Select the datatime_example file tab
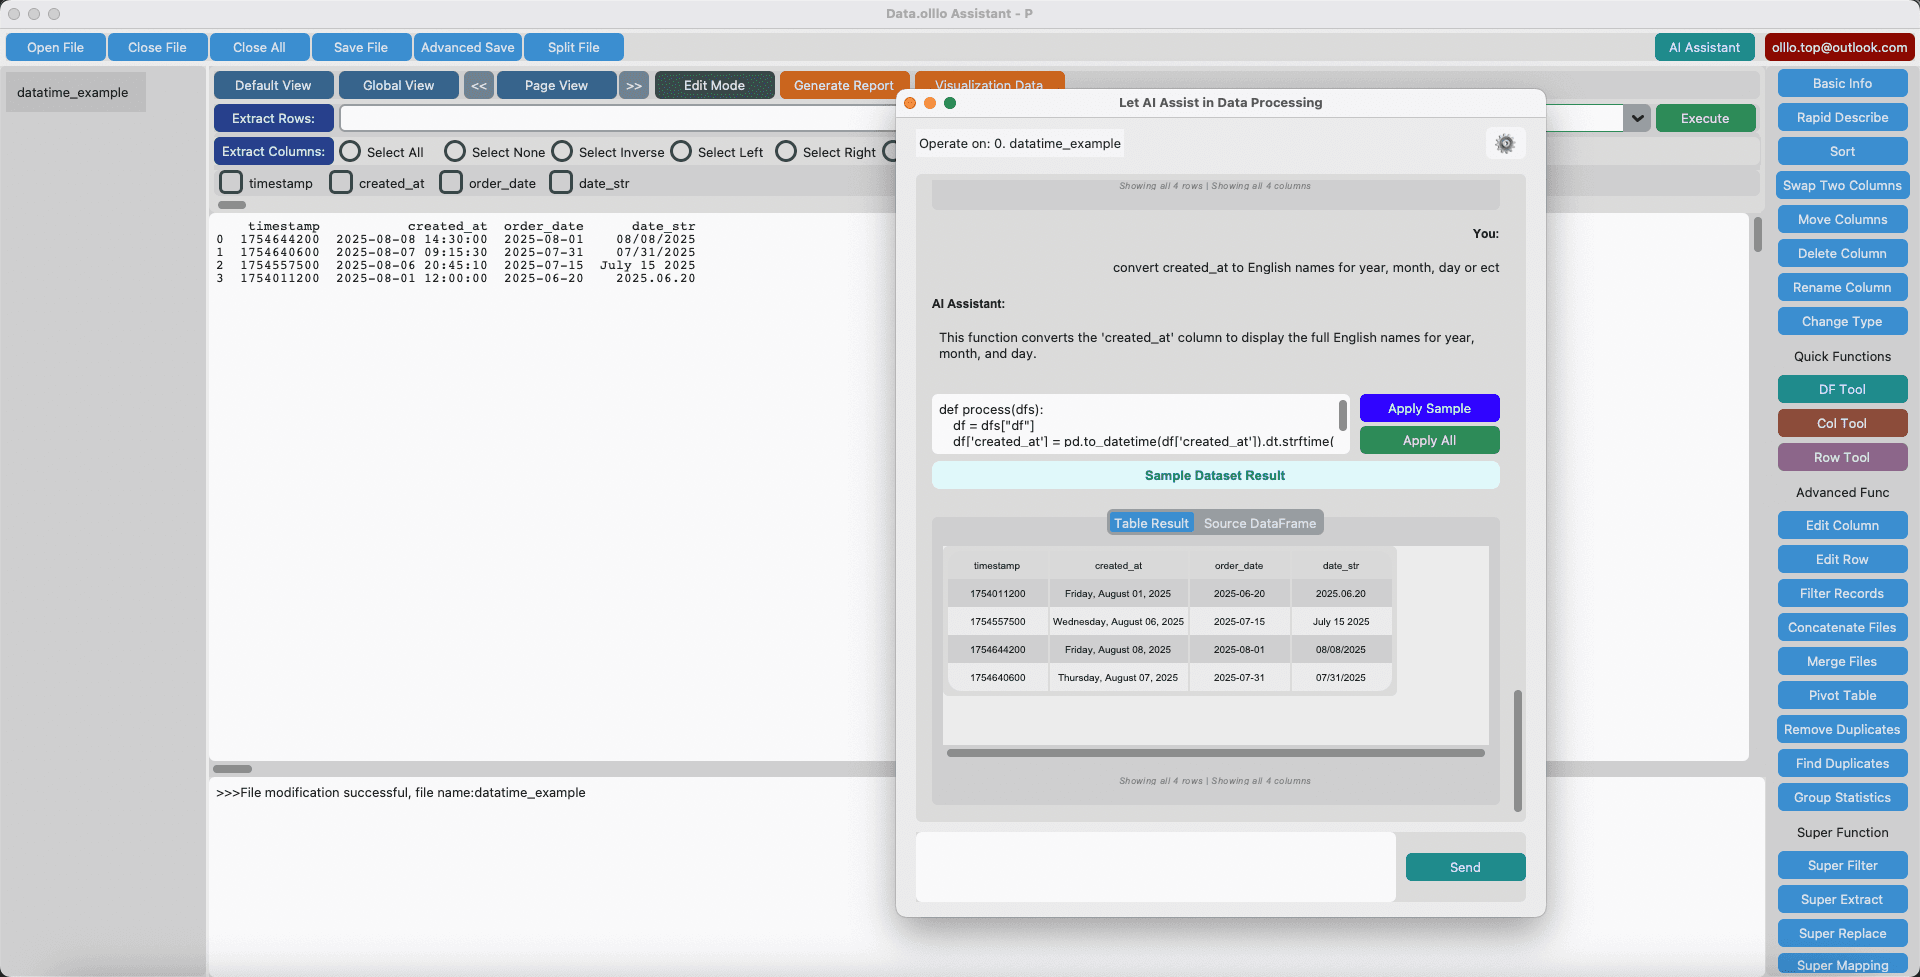Viewport: 1920px width, 977px height. pyautogui.click(x=75, y=92)
